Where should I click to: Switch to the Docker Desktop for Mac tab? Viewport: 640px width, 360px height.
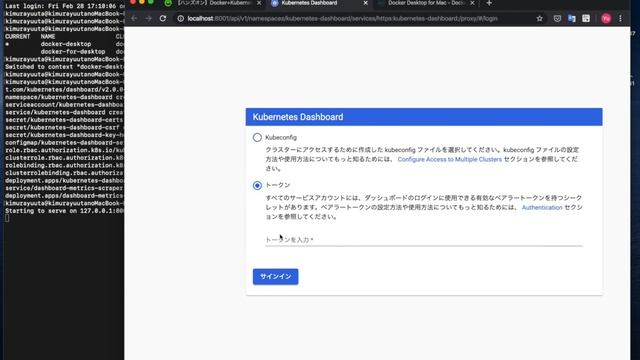tap(426, 3)
